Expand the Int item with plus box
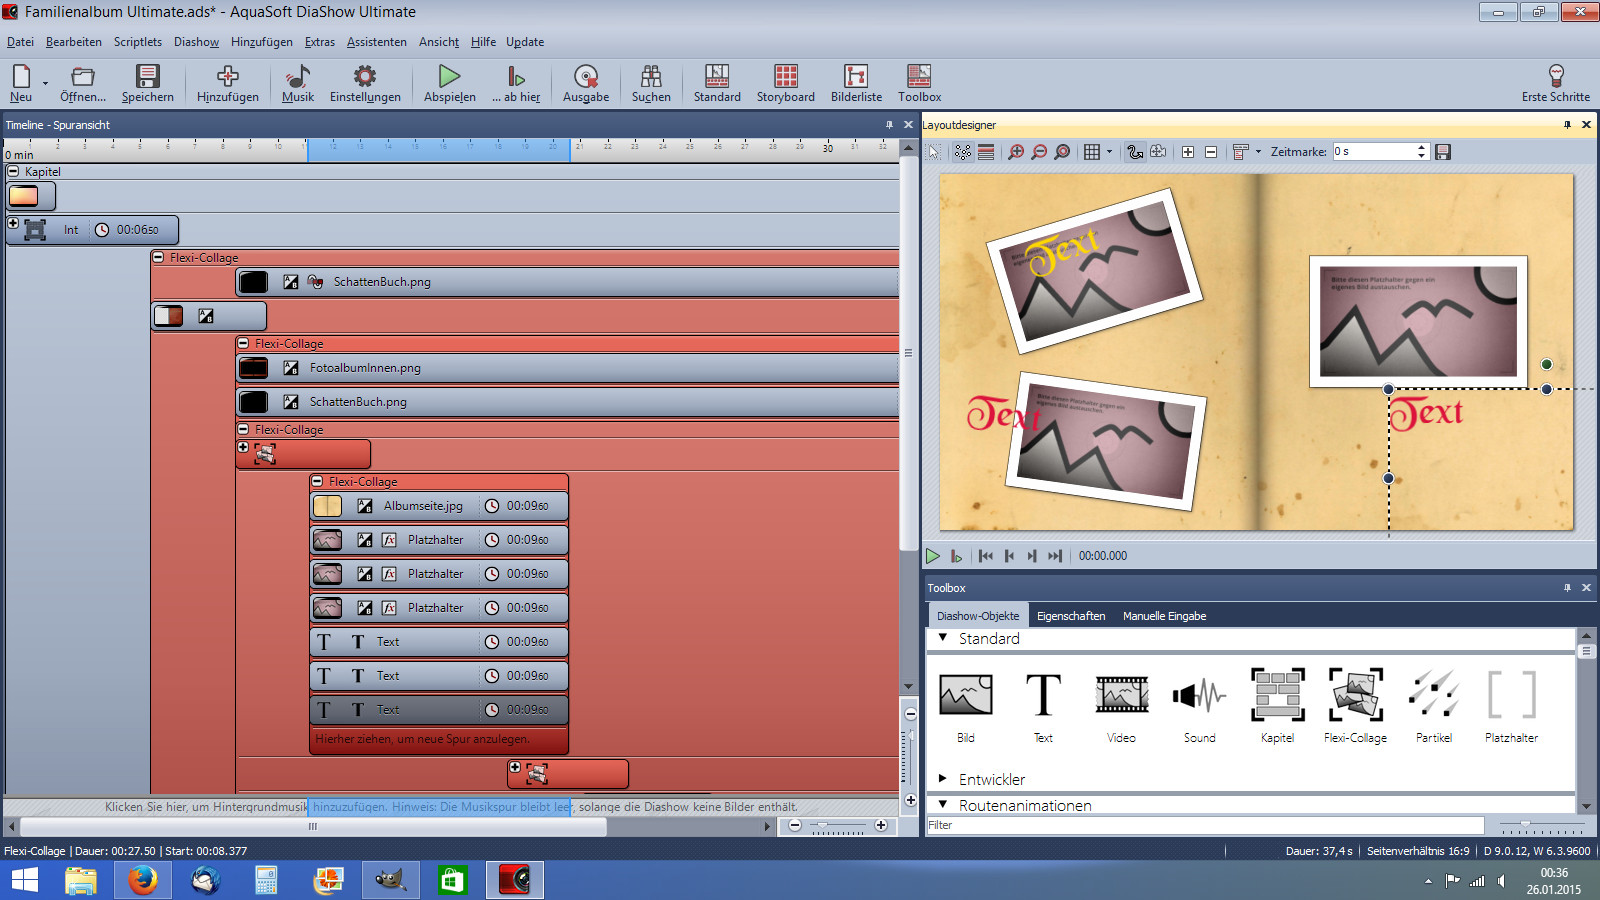This screenshot has width=1600, height=900. click(x=13, y=223)
